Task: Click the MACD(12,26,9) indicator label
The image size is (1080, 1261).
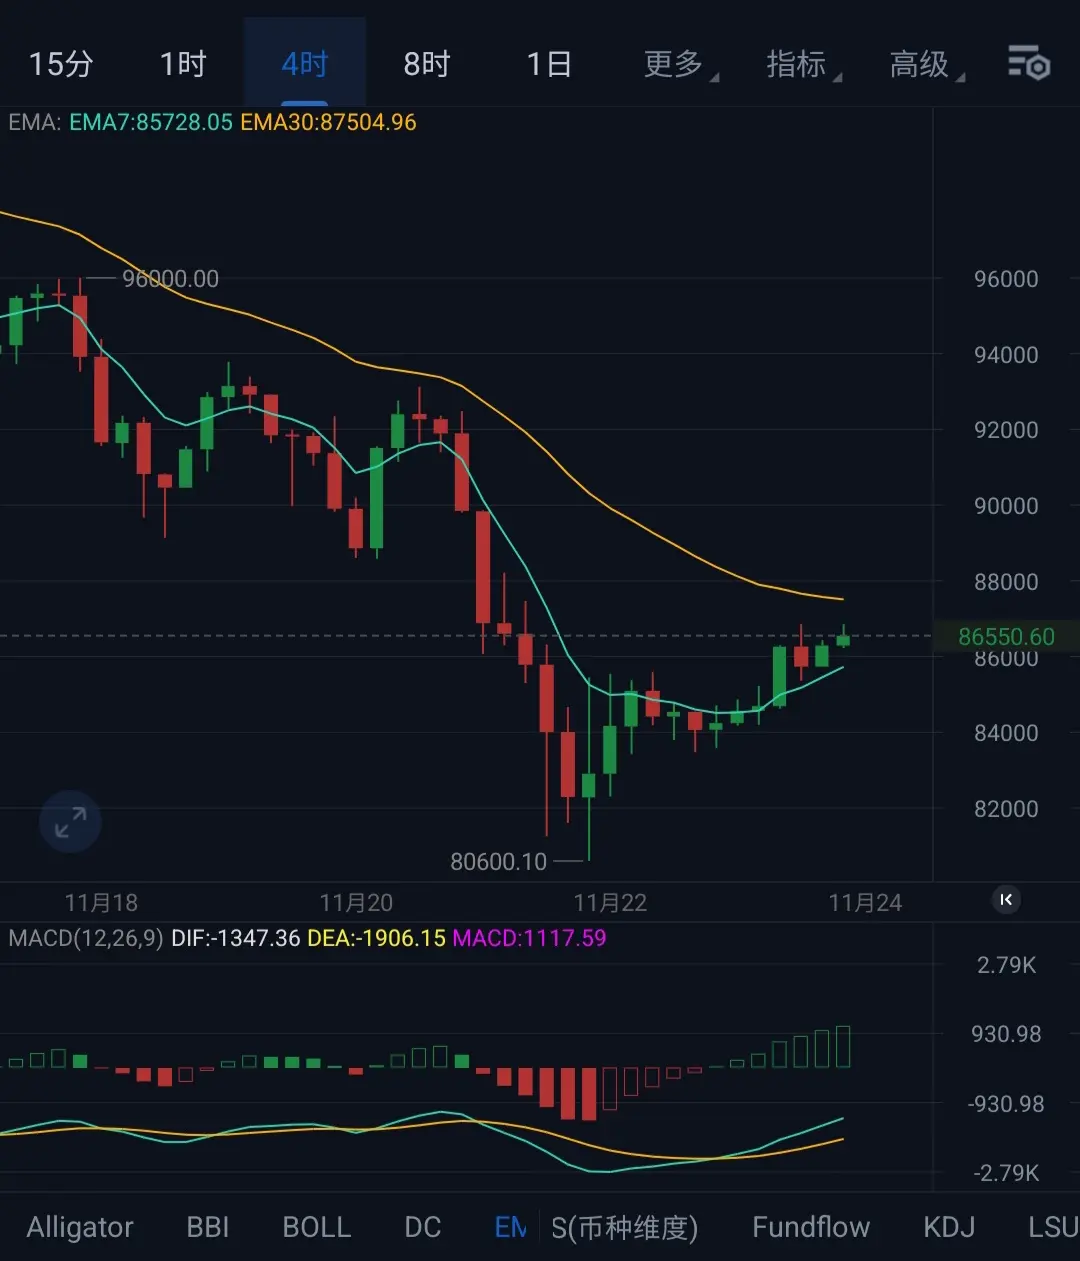Action: pos(86,938)
